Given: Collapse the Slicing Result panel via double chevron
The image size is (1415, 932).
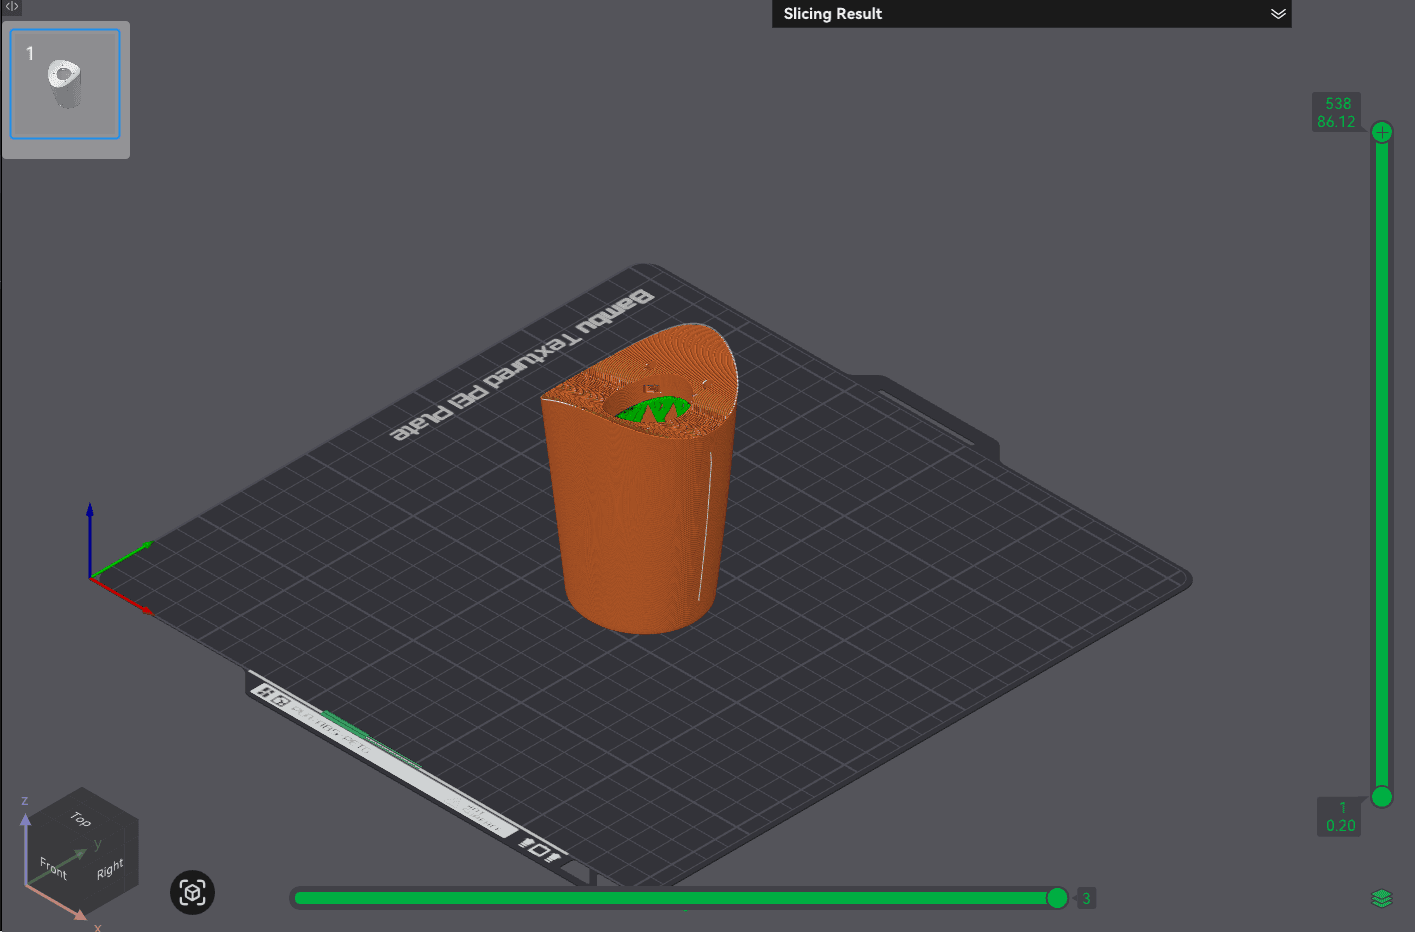Looking at the screenshot, I should click(1278, 14).
